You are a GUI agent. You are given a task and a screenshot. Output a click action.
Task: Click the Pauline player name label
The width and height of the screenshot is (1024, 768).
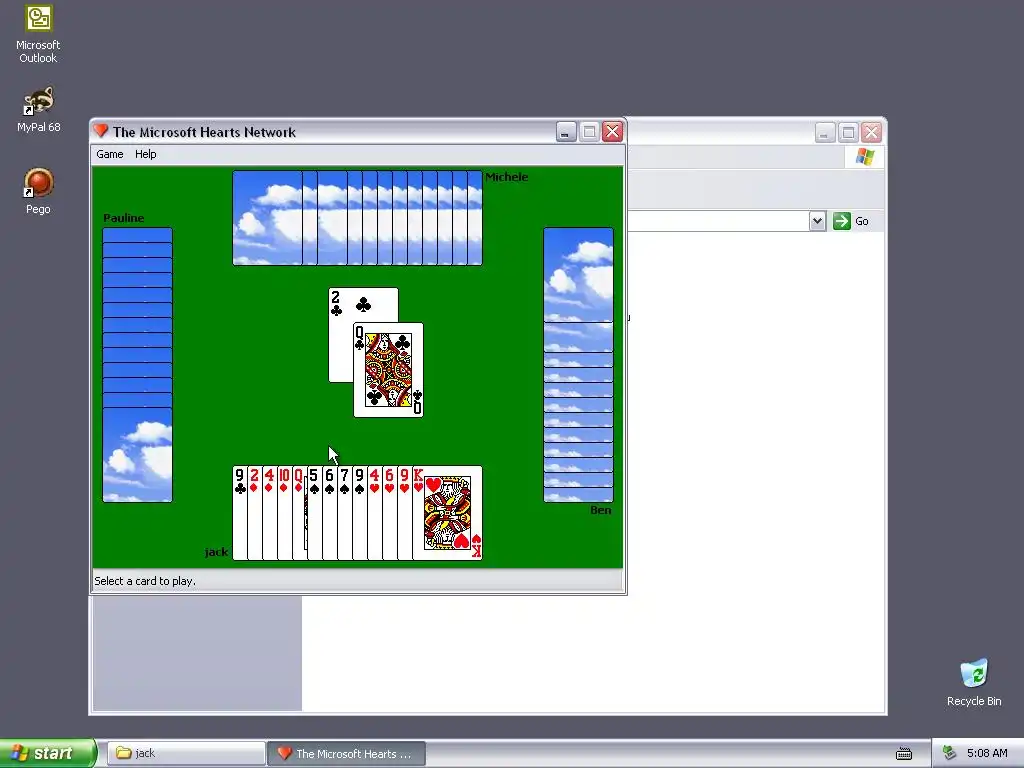[x=123, y=218]
